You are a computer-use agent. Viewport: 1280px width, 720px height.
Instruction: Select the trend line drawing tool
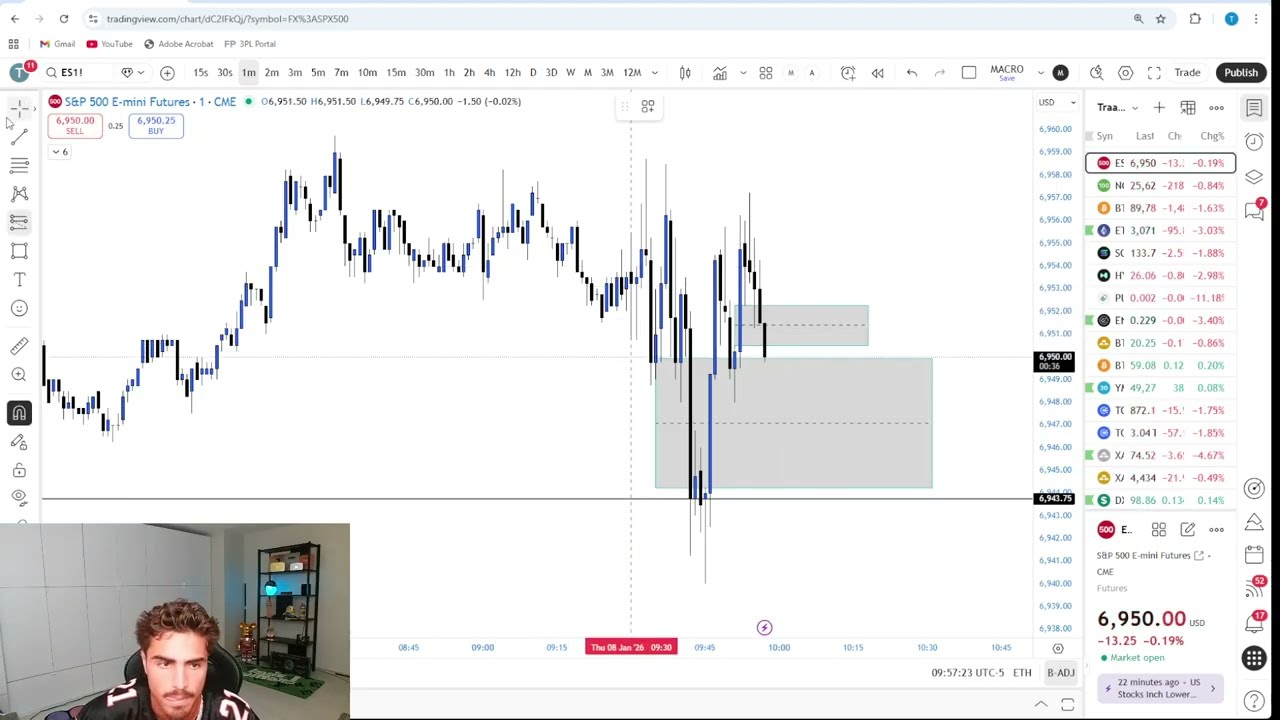tap(19, 136)
